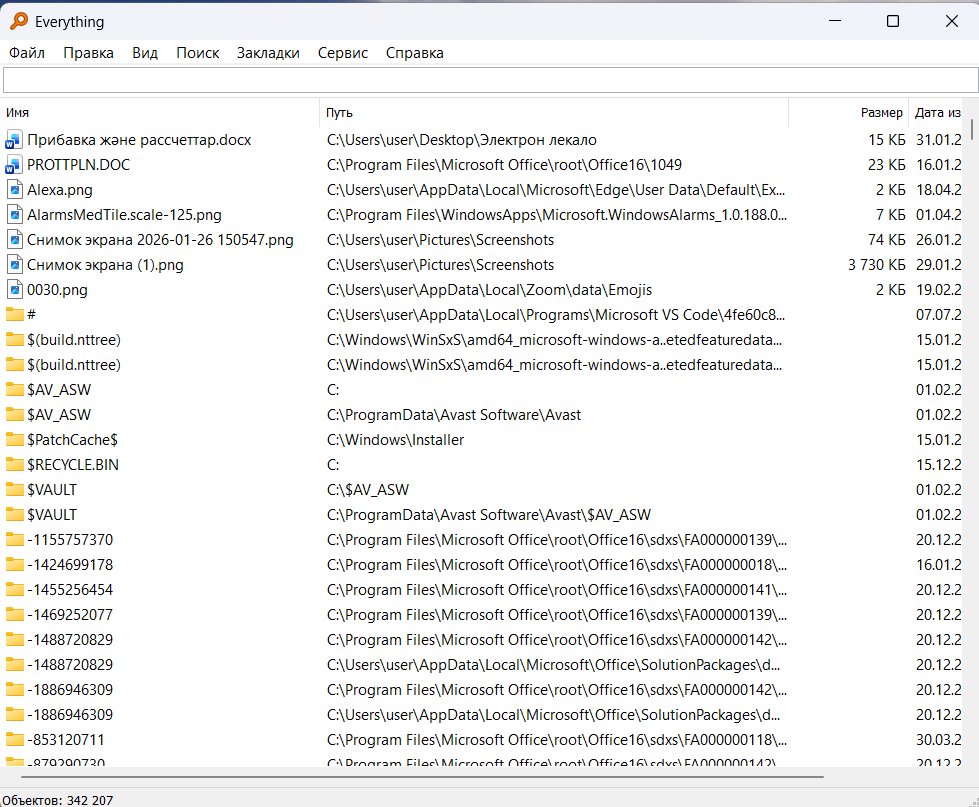Click image icon of AlarmsMedTile.scale-125.png
Viewport: 979px width, 807px height.
click(14, 215)
